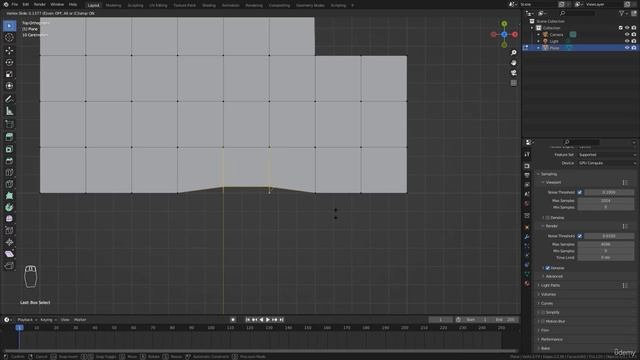The width and height of the screenshot is (640, 360).
Task: Collapse the Sampling panel
Action: 548,174
